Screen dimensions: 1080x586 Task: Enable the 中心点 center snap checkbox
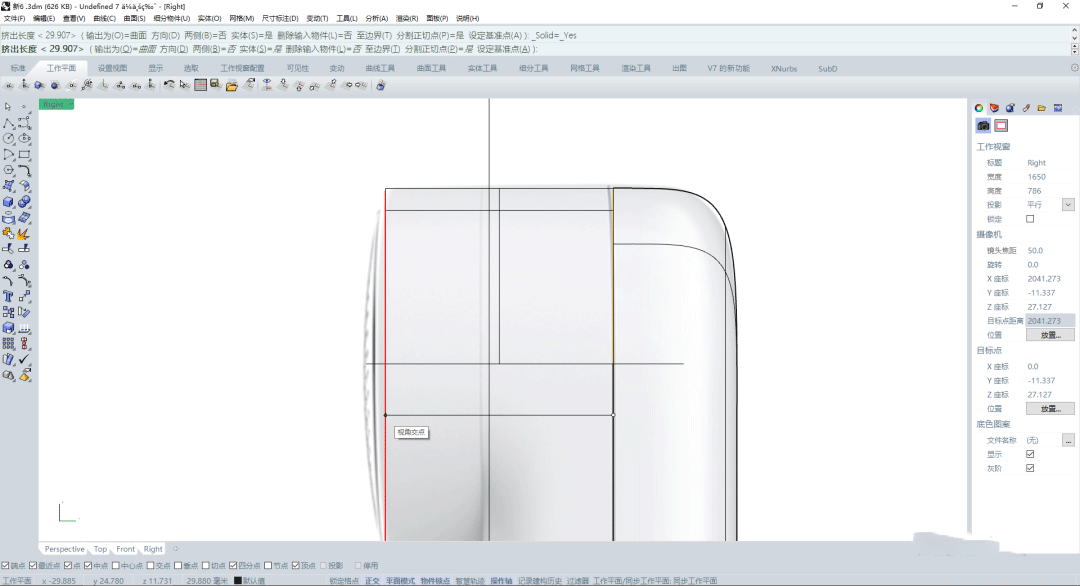coord(114,565)
